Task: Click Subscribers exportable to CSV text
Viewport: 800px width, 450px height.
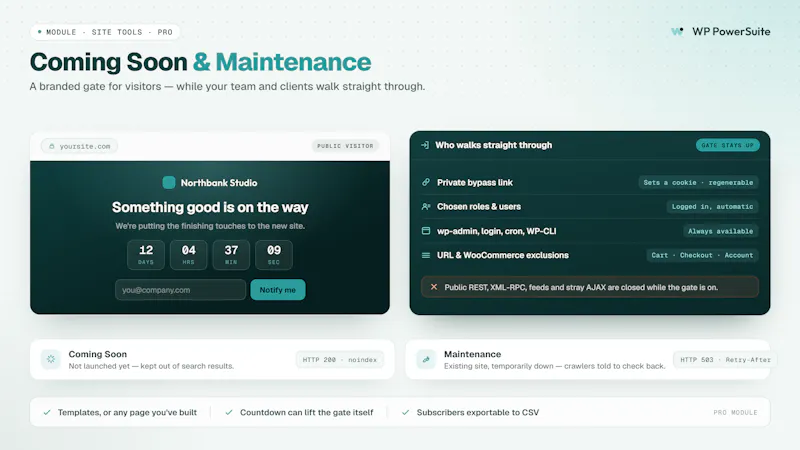Action: coord(478,412)
